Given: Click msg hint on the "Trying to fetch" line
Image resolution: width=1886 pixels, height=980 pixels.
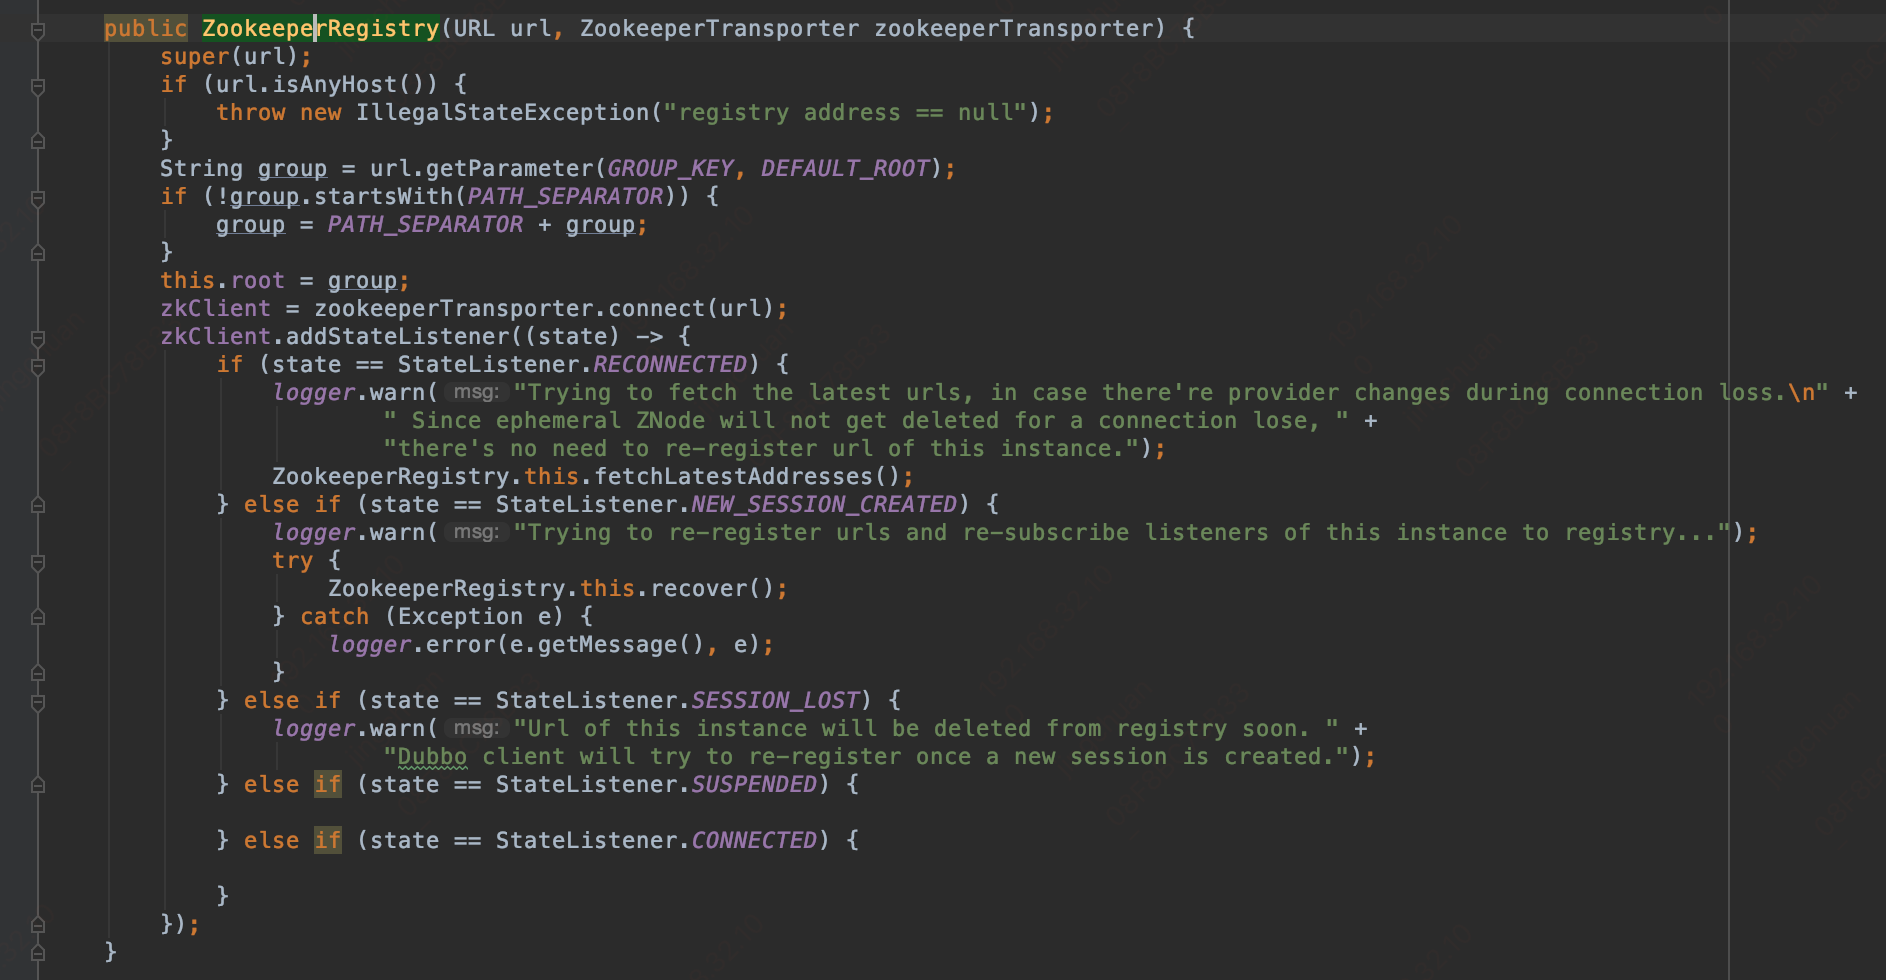Looking at the screenshot, I should pyautogui.click(x=476, y=393).
